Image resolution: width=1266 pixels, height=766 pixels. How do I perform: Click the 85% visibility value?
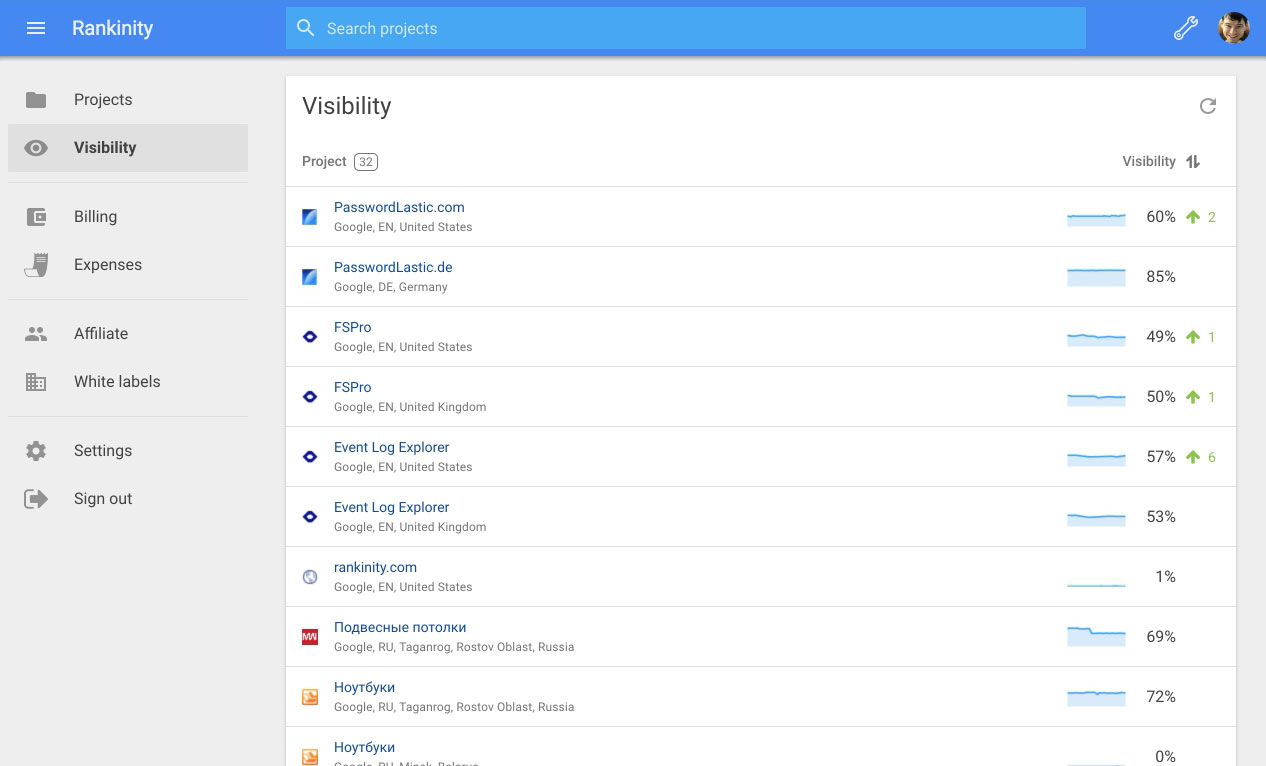tap(1161, 277)
